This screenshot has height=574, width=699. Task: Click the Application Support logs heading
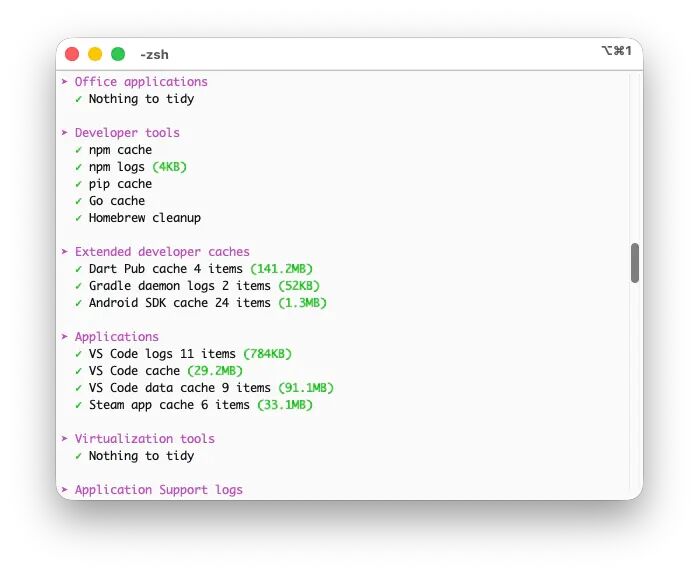159,490
